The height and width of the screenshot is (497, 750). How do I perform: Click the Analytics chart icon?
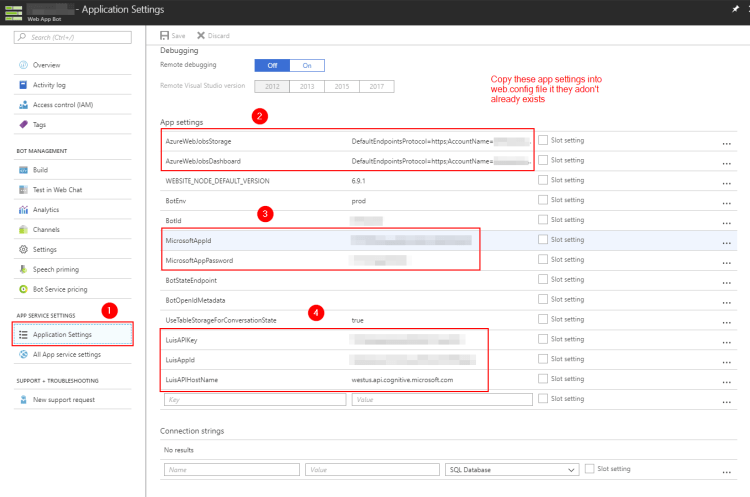[23, 210]
